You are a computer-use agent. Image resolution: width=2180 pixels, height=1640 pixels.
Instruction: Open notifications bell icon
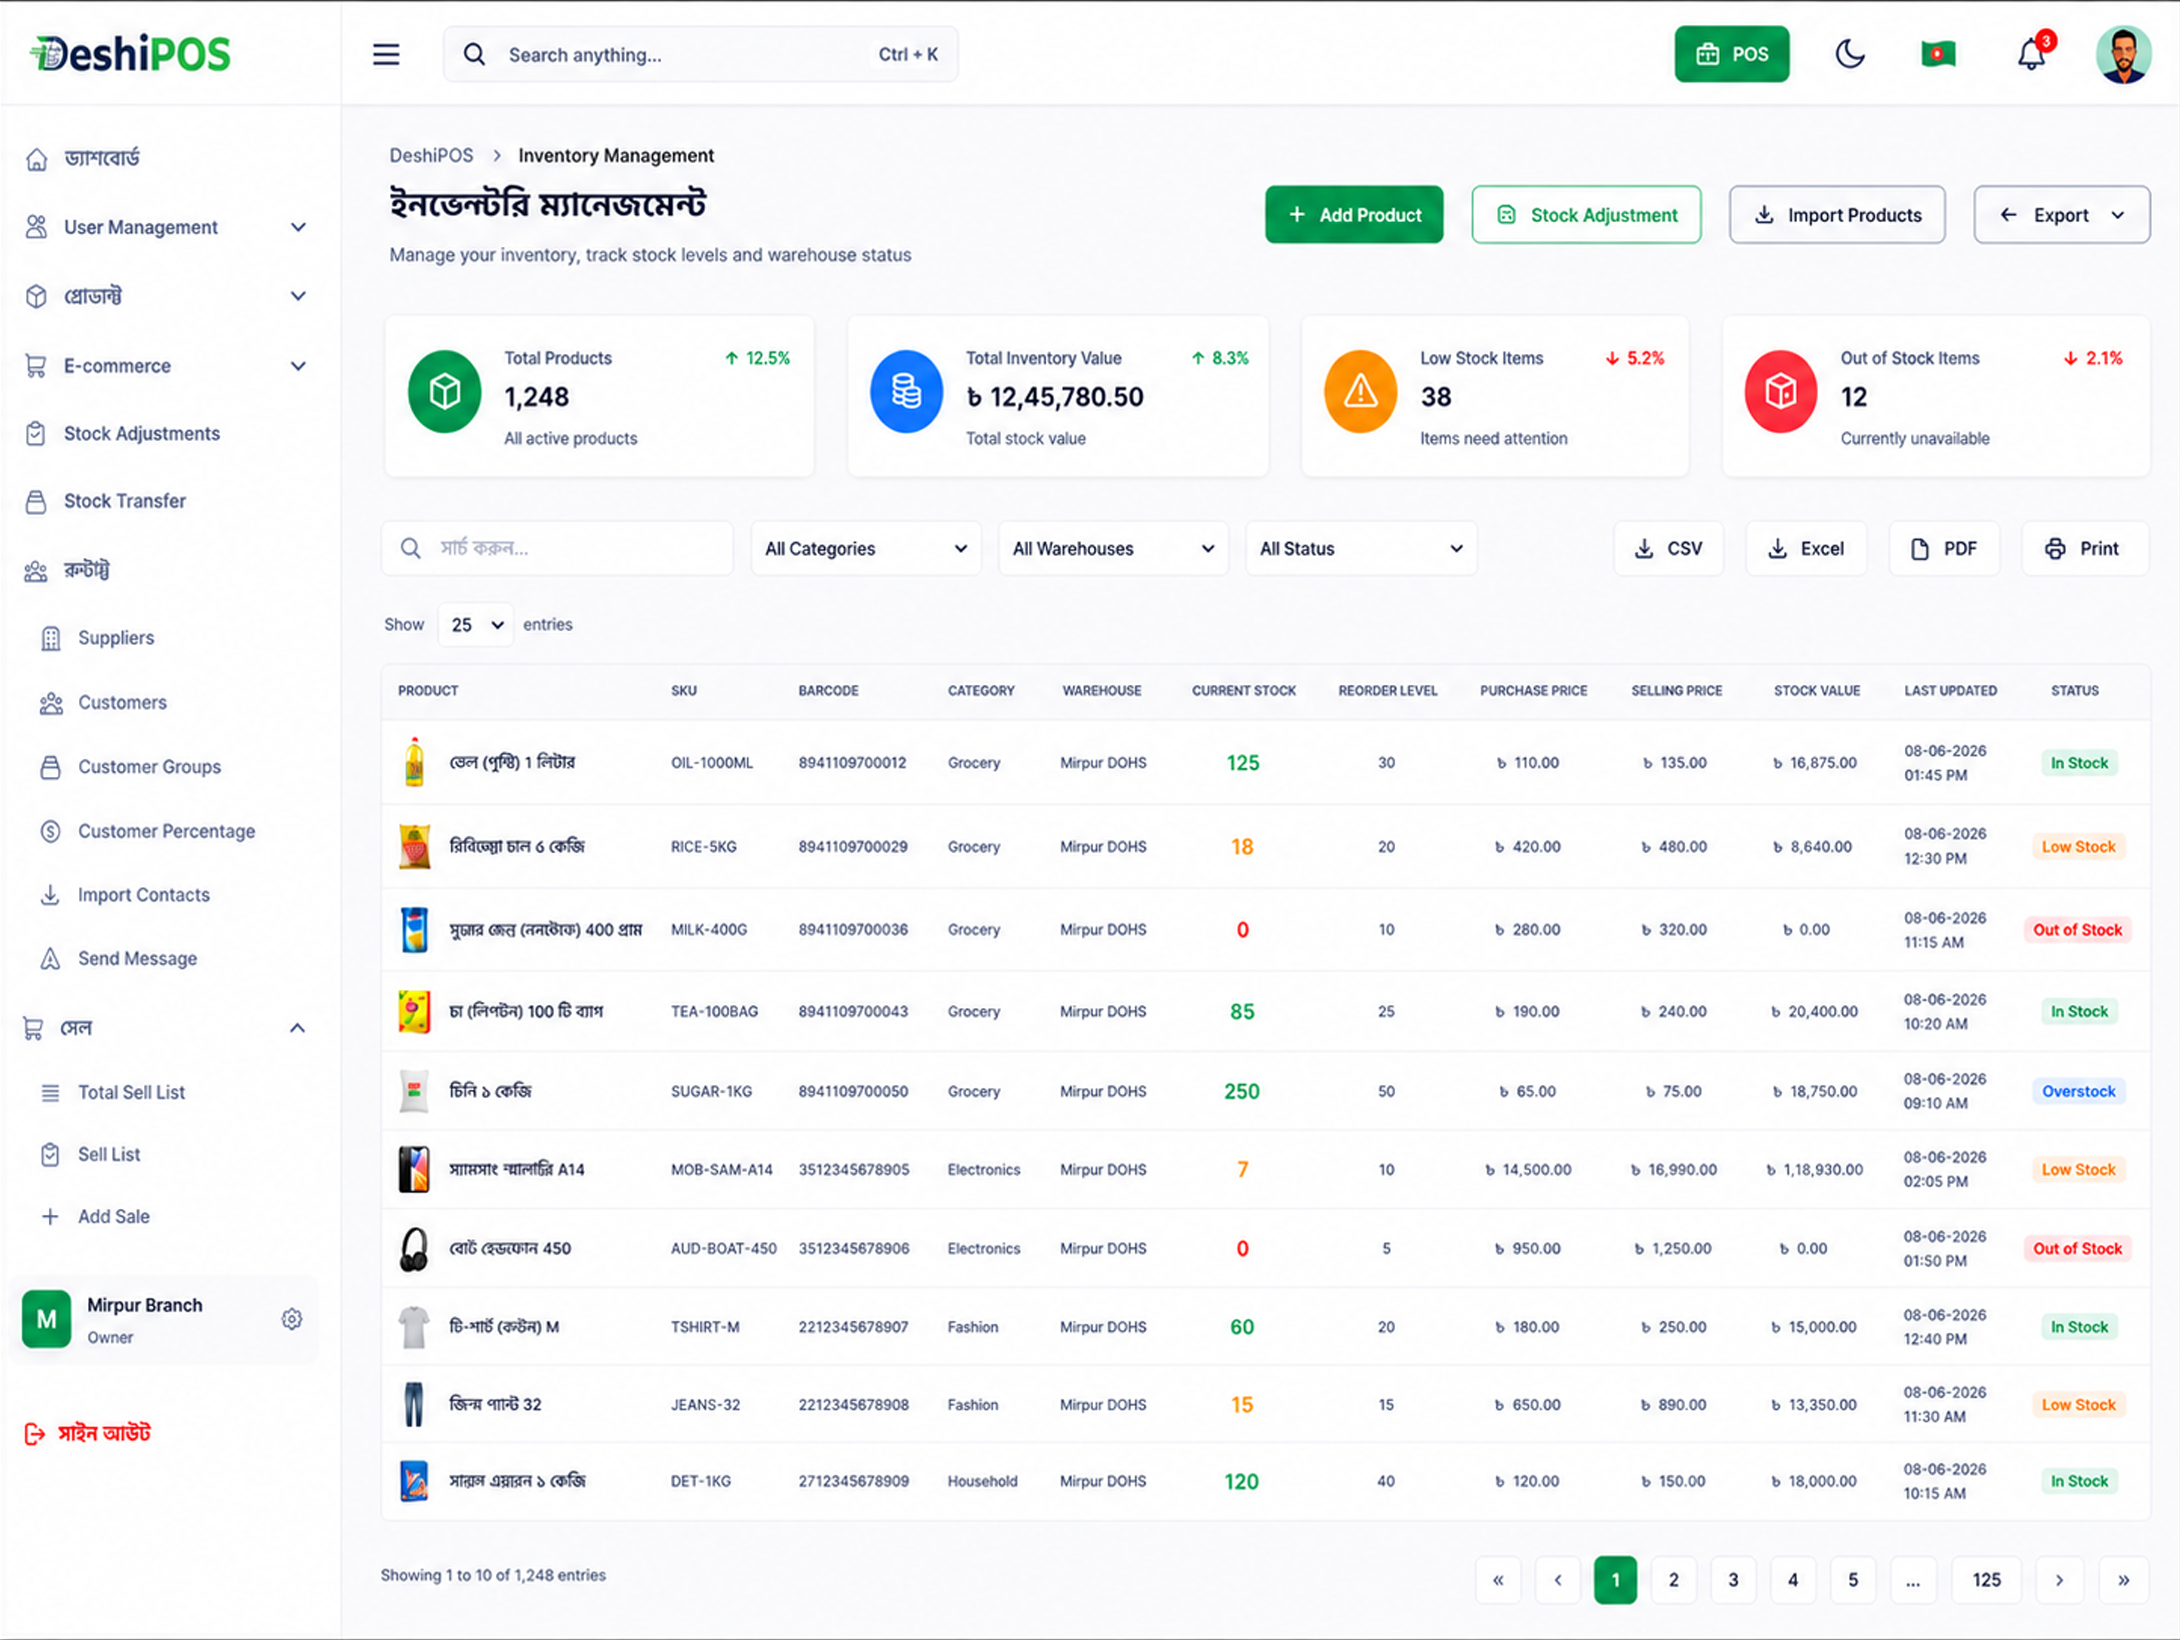coord(2031,54)
